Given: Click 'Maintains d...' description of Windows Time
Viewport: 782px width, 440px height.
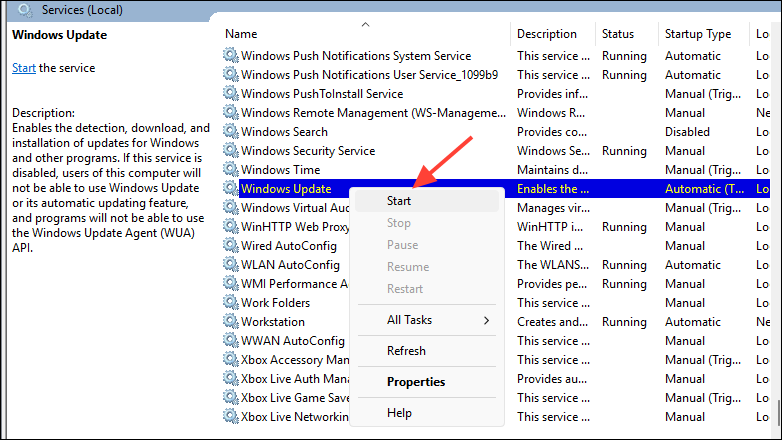Looking at the screenshot, I should point(552,170).
